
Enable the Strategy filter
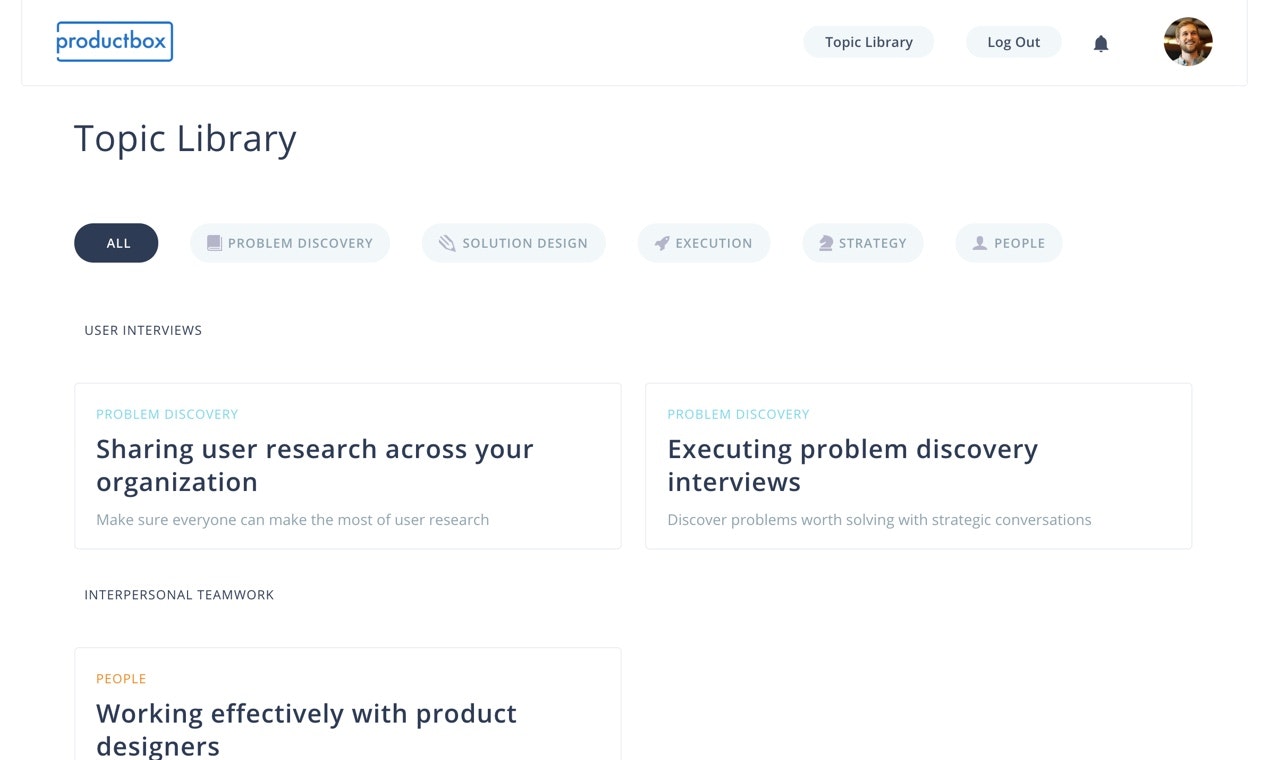[x=863, y=242]
